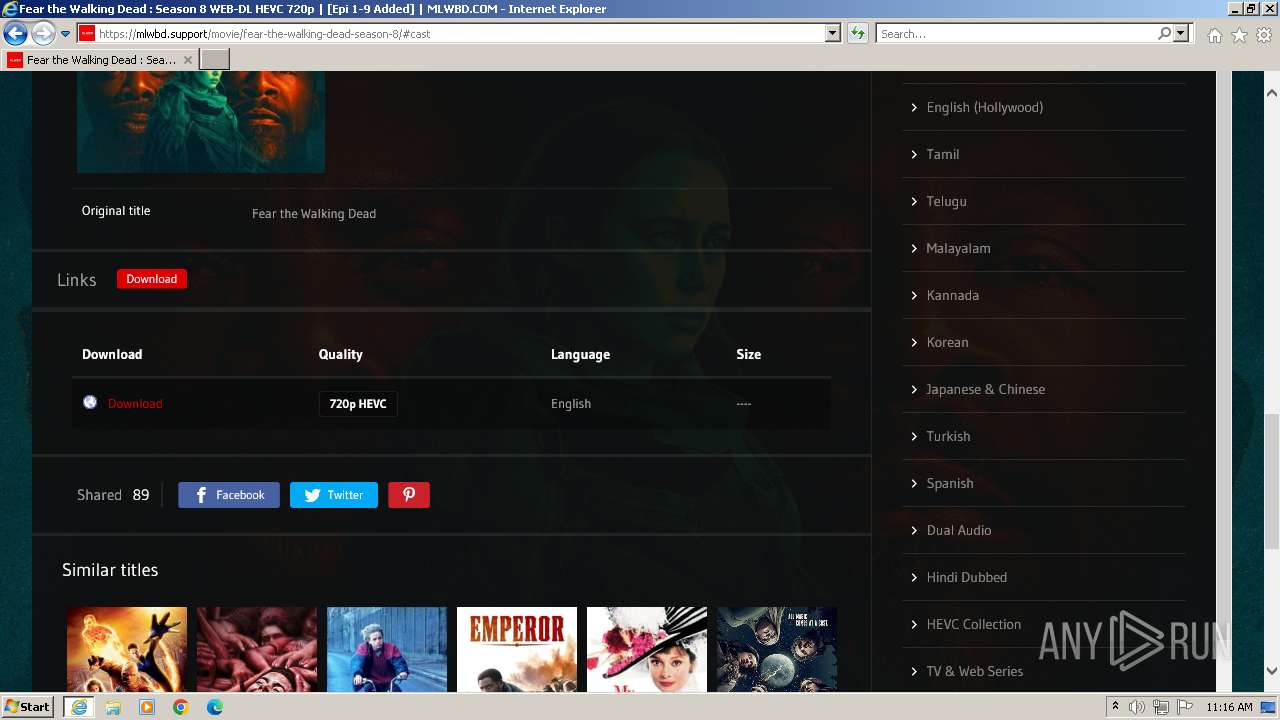Click the Refresh page icon

857,33
